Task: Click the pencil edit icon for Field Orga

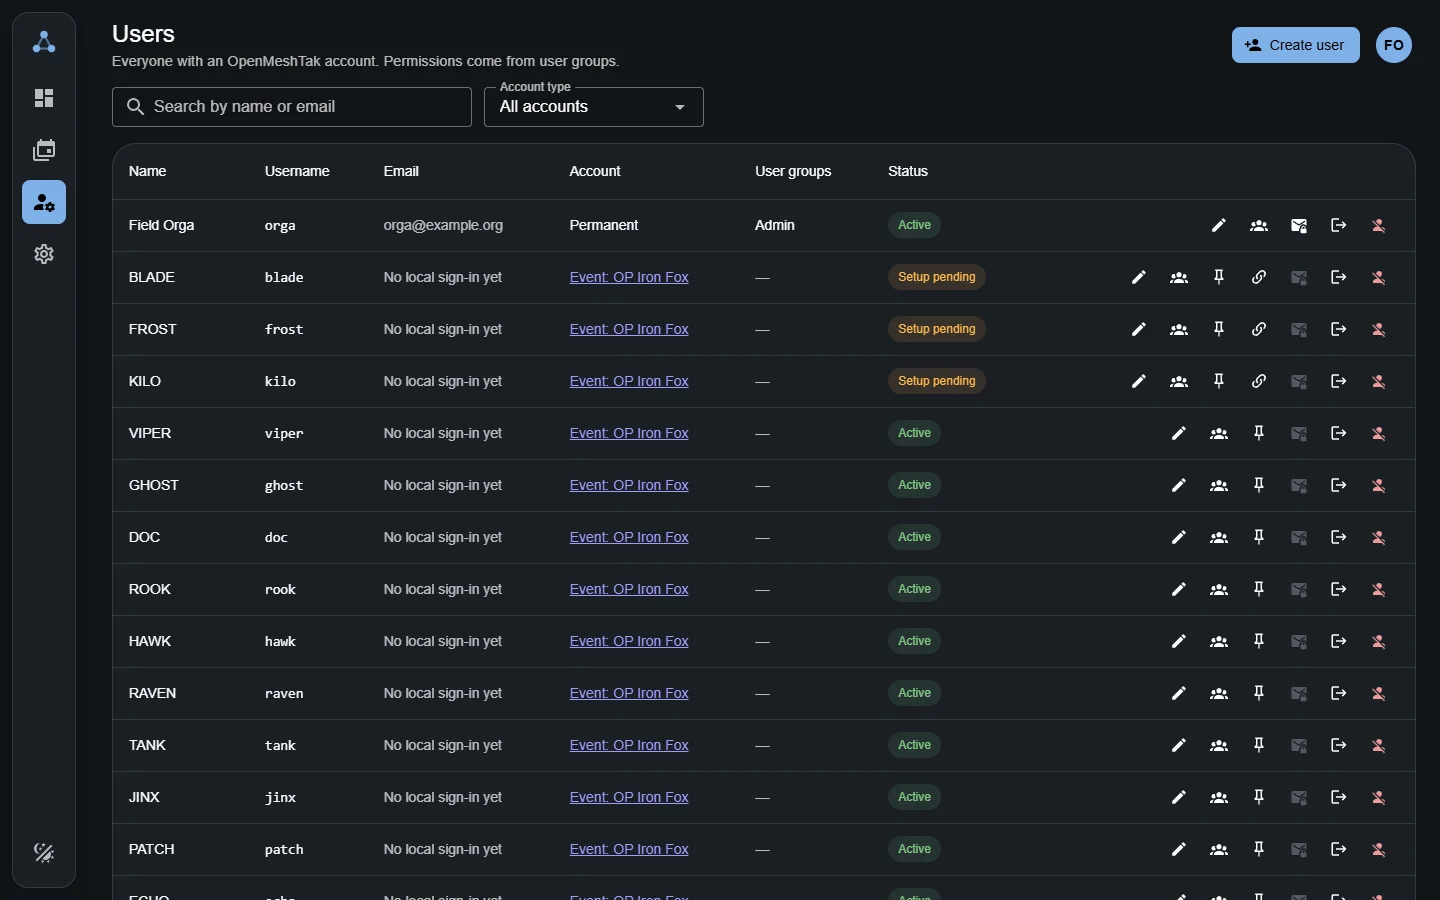Action: (1219, 226)
